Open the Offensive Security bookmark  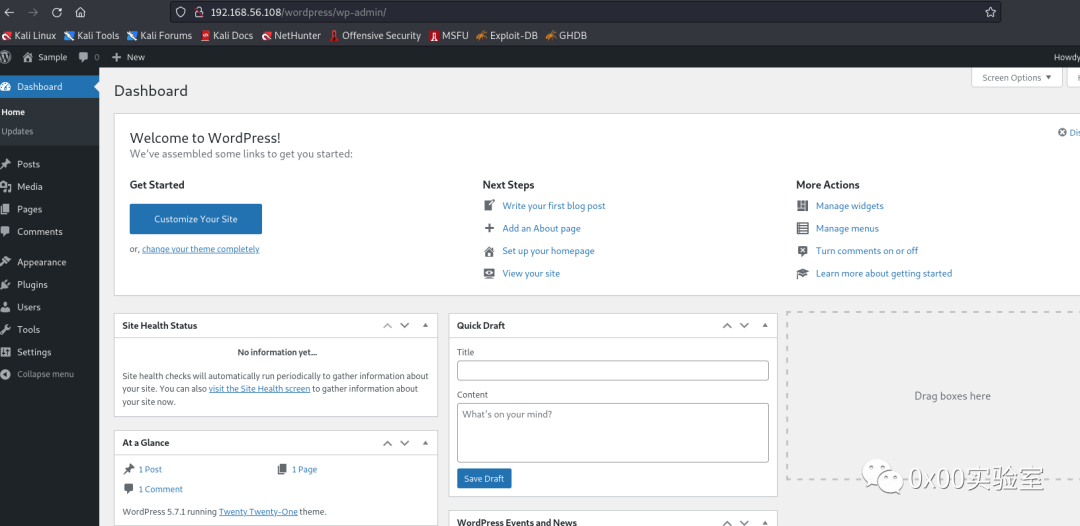375,35
